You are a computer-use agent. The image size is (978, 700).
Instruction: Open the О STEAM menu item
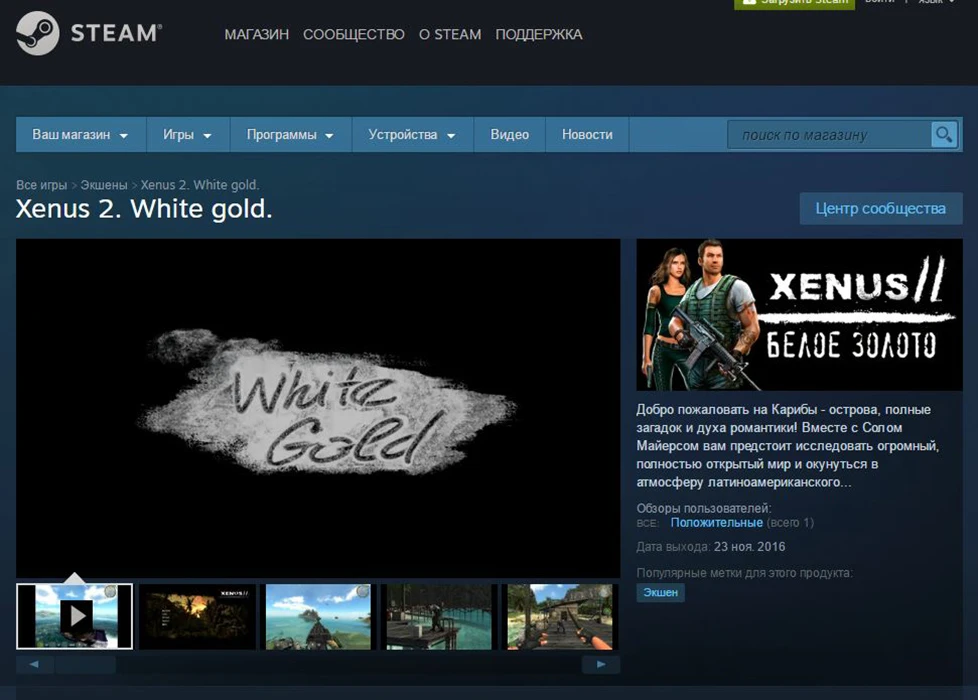[x=450, y=34]
